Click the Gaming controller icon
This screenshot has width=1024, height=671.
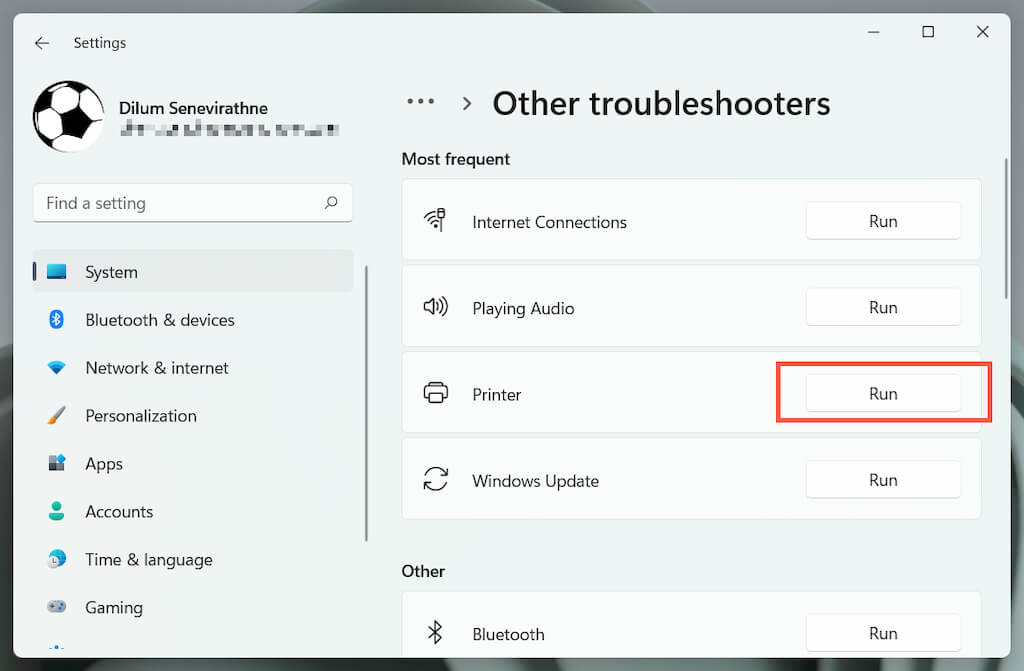click(57, 607)
